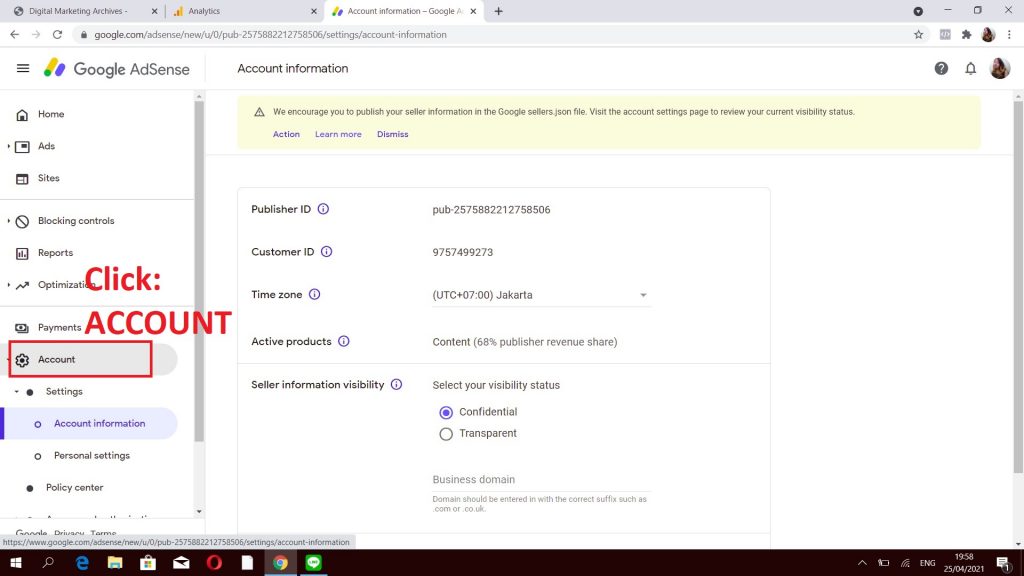Click the Learn more link

(338, 134)
